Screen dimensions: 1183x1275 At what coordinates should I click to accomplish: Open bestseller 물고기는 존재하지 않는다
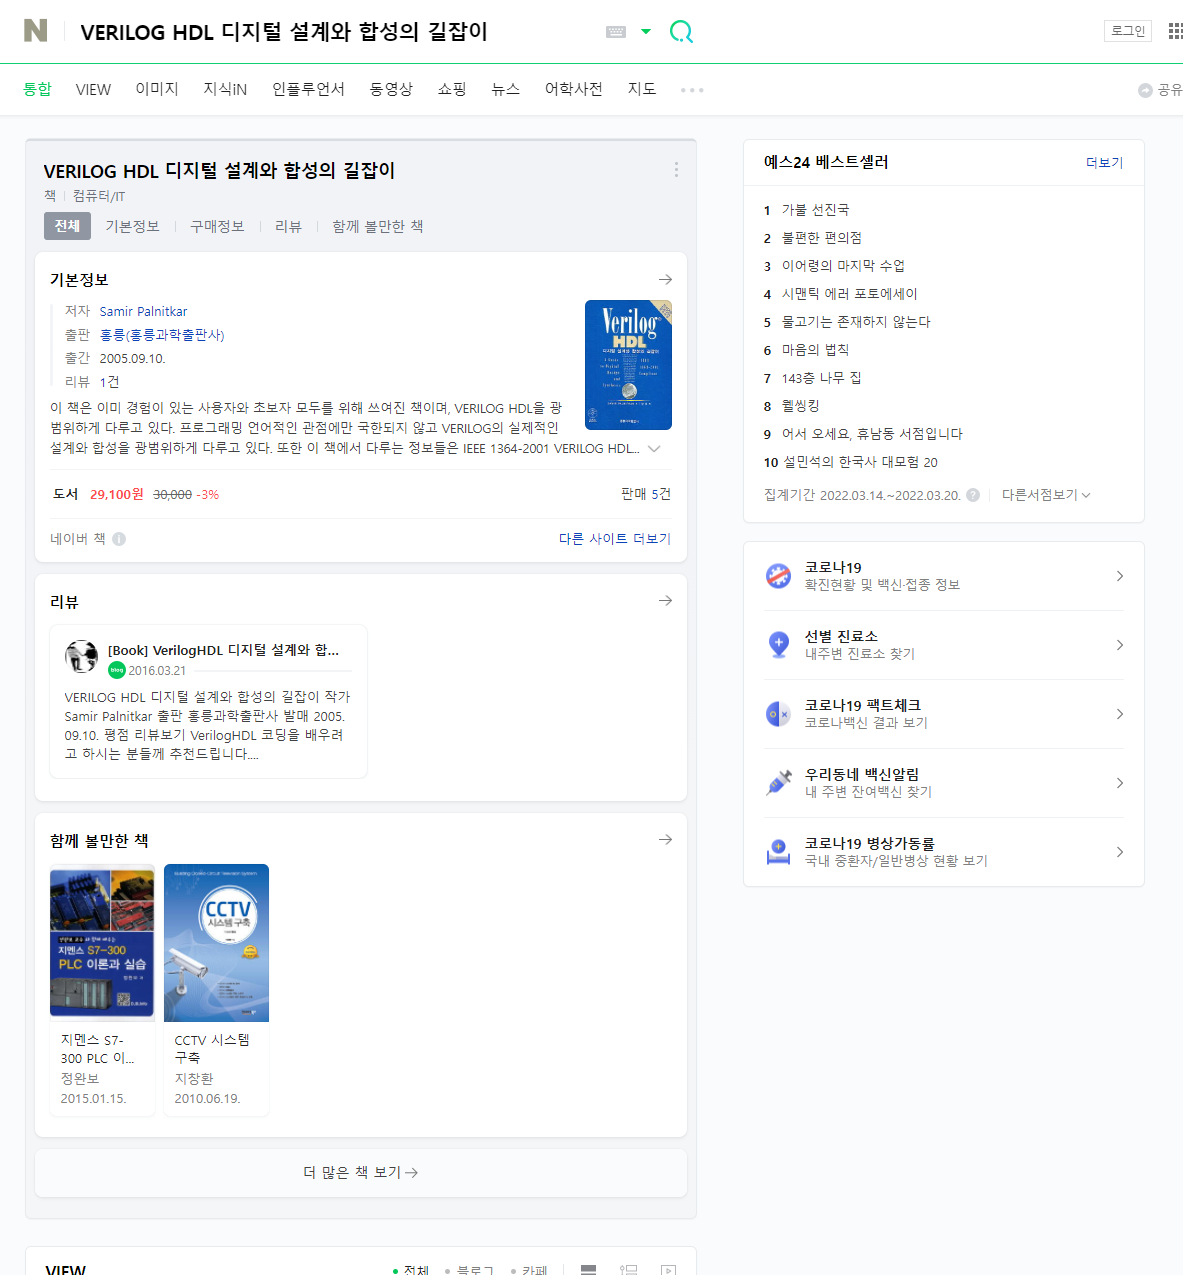coord(856,322)
